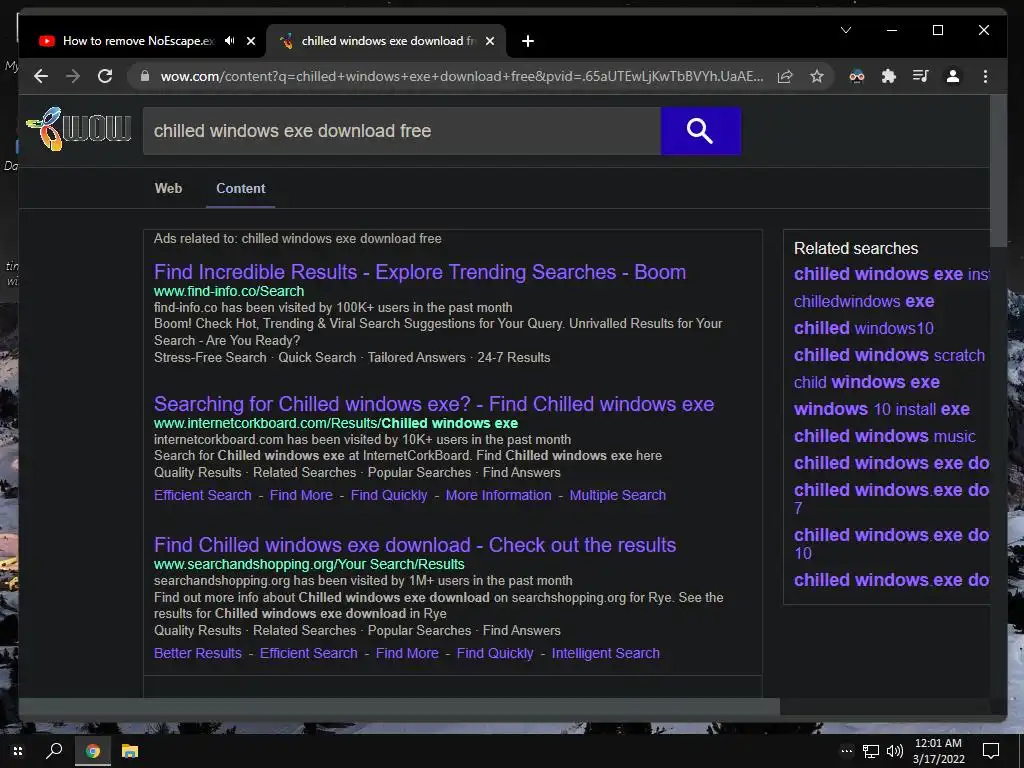The height and width of the screenshot is (768, 1024).
Task: Reload the wow.com page
Action: coord(105,76)
